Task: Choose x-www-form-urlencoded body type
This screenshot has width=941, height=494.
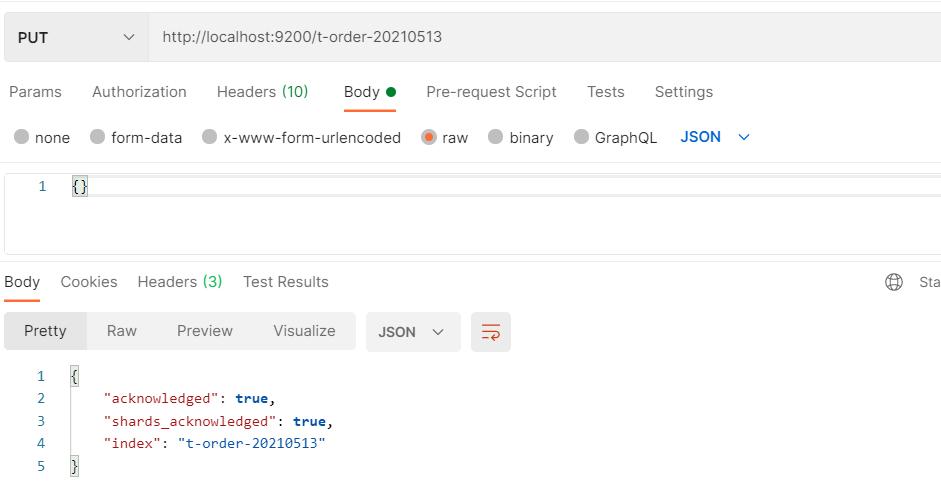Action: pyautogui.click(x=210, y=137)
